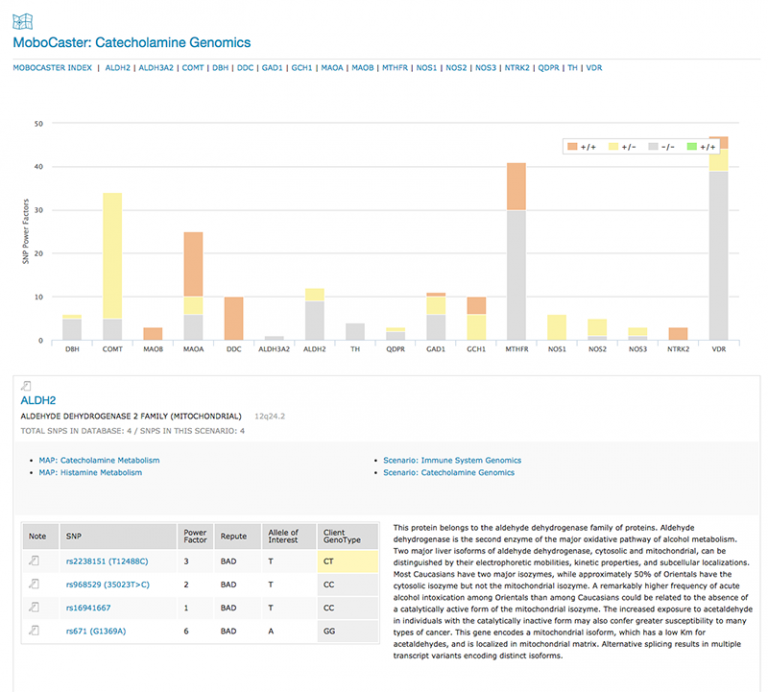Open note icon for rs16941667 row
Viewport: 768px width, 692px height.
pos(34,607)
